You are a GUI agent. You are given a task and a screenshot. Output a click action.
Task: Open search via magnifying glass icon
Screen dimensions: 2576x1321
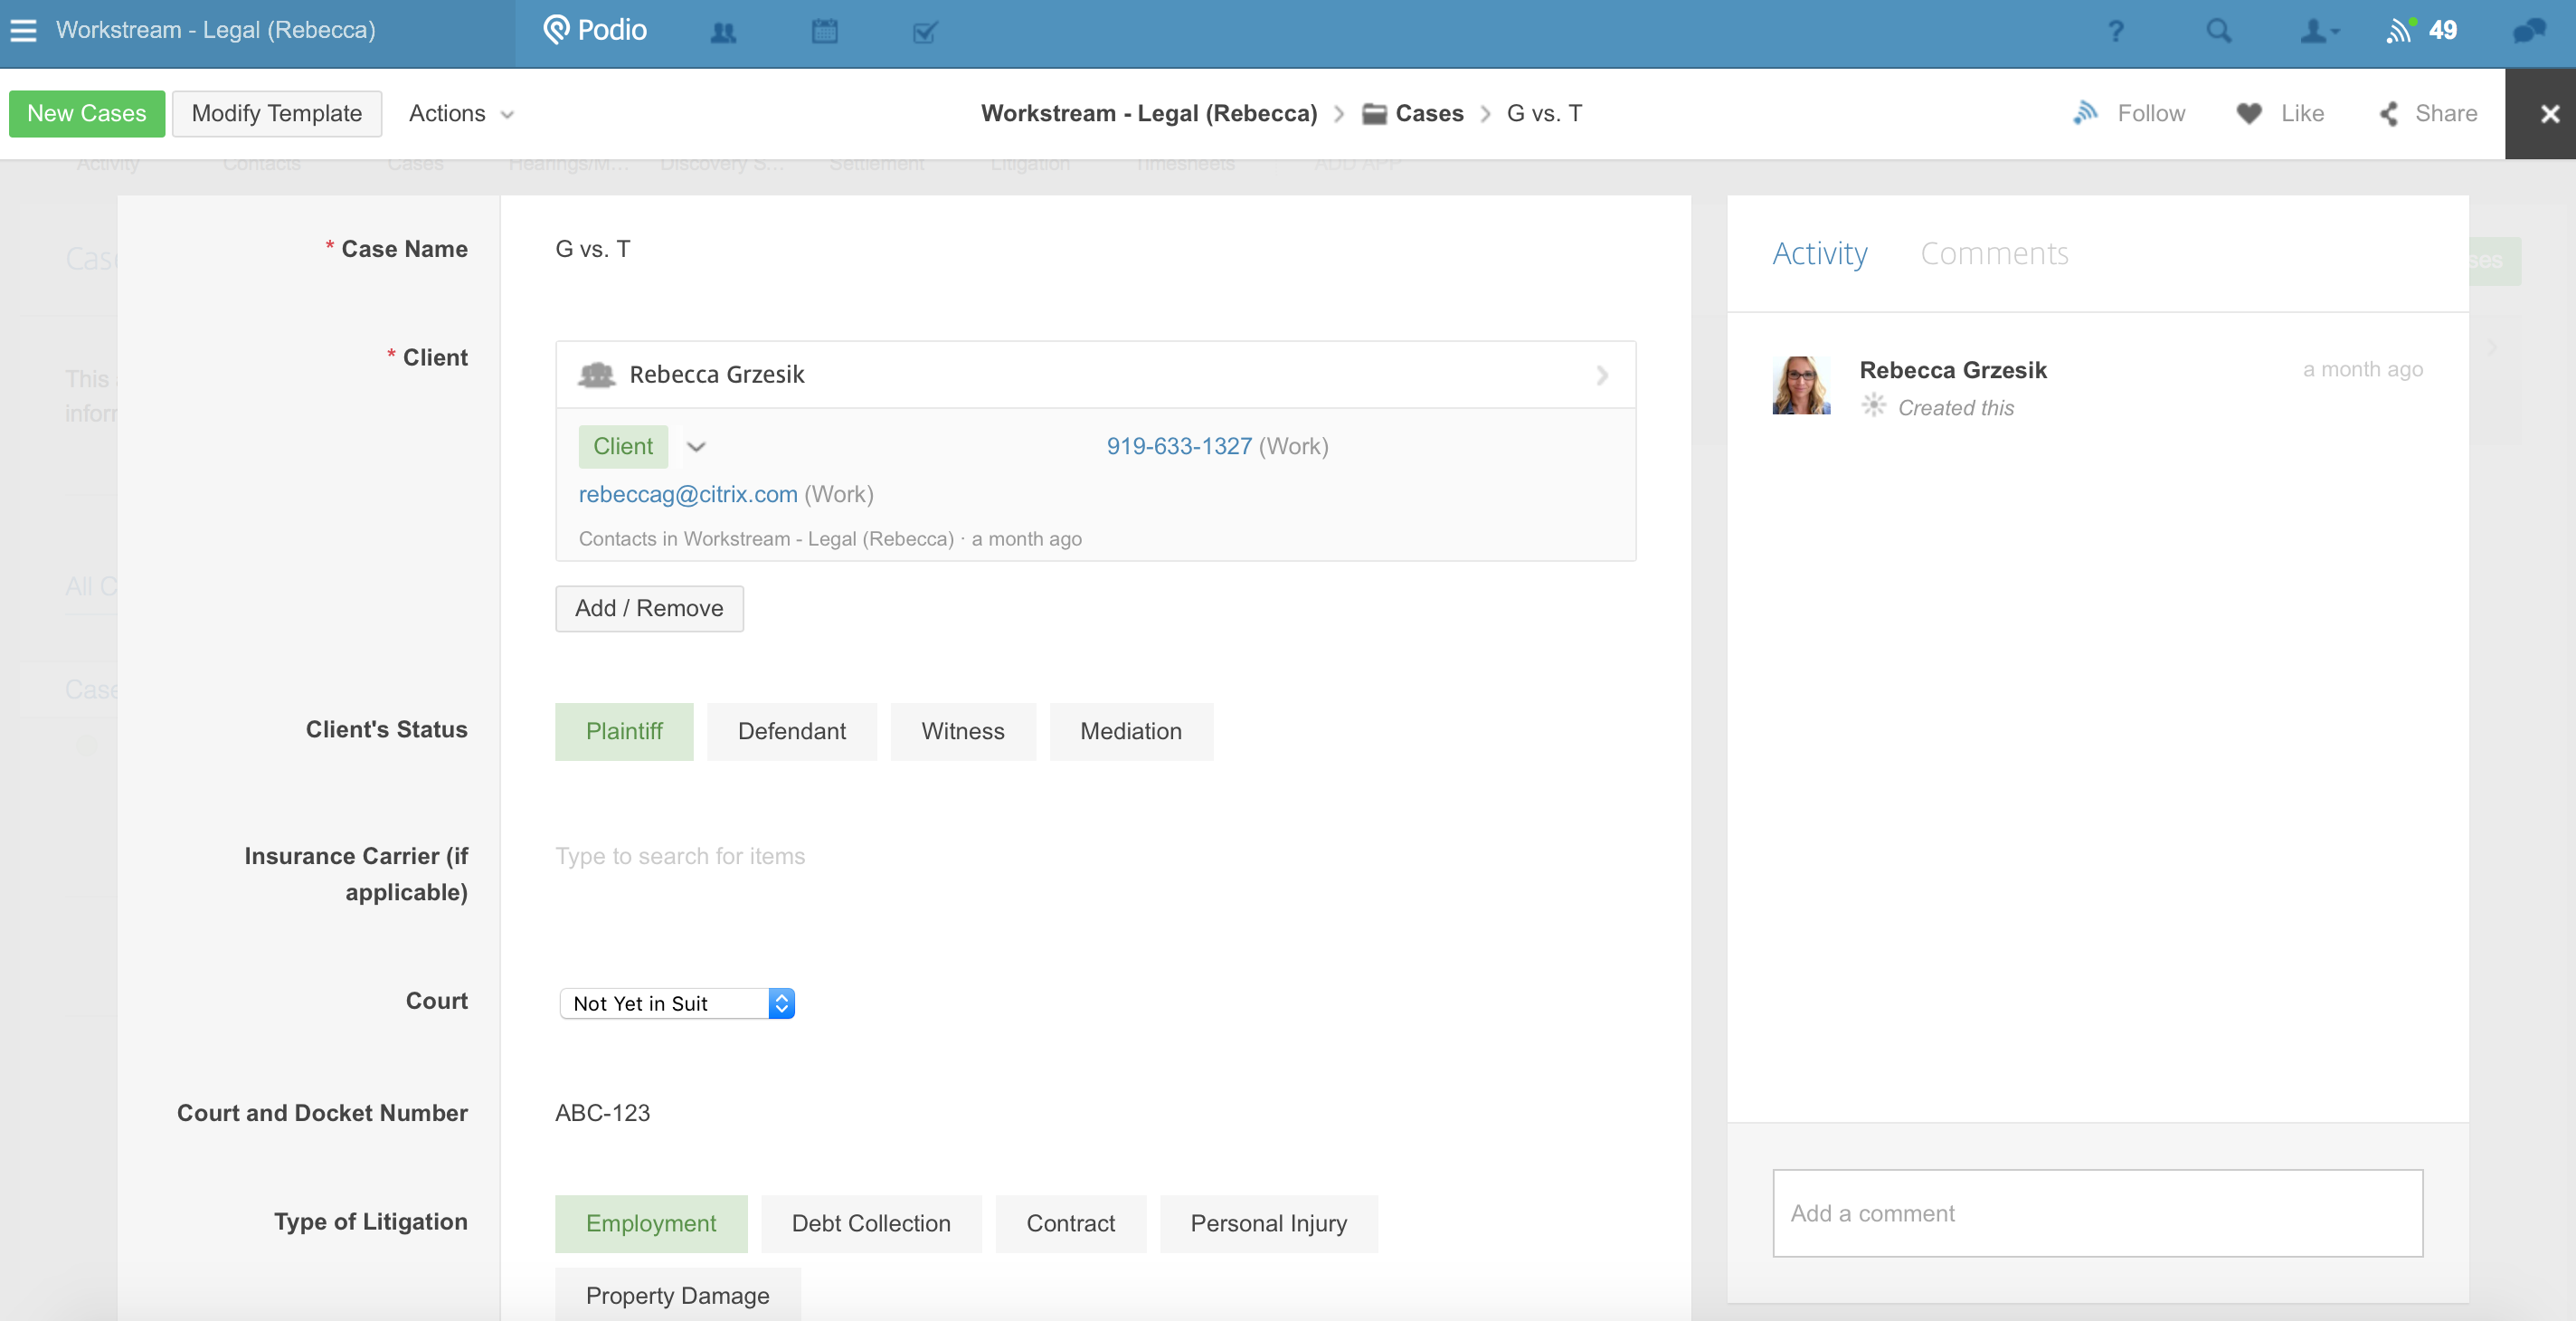tap(2218, 32)
